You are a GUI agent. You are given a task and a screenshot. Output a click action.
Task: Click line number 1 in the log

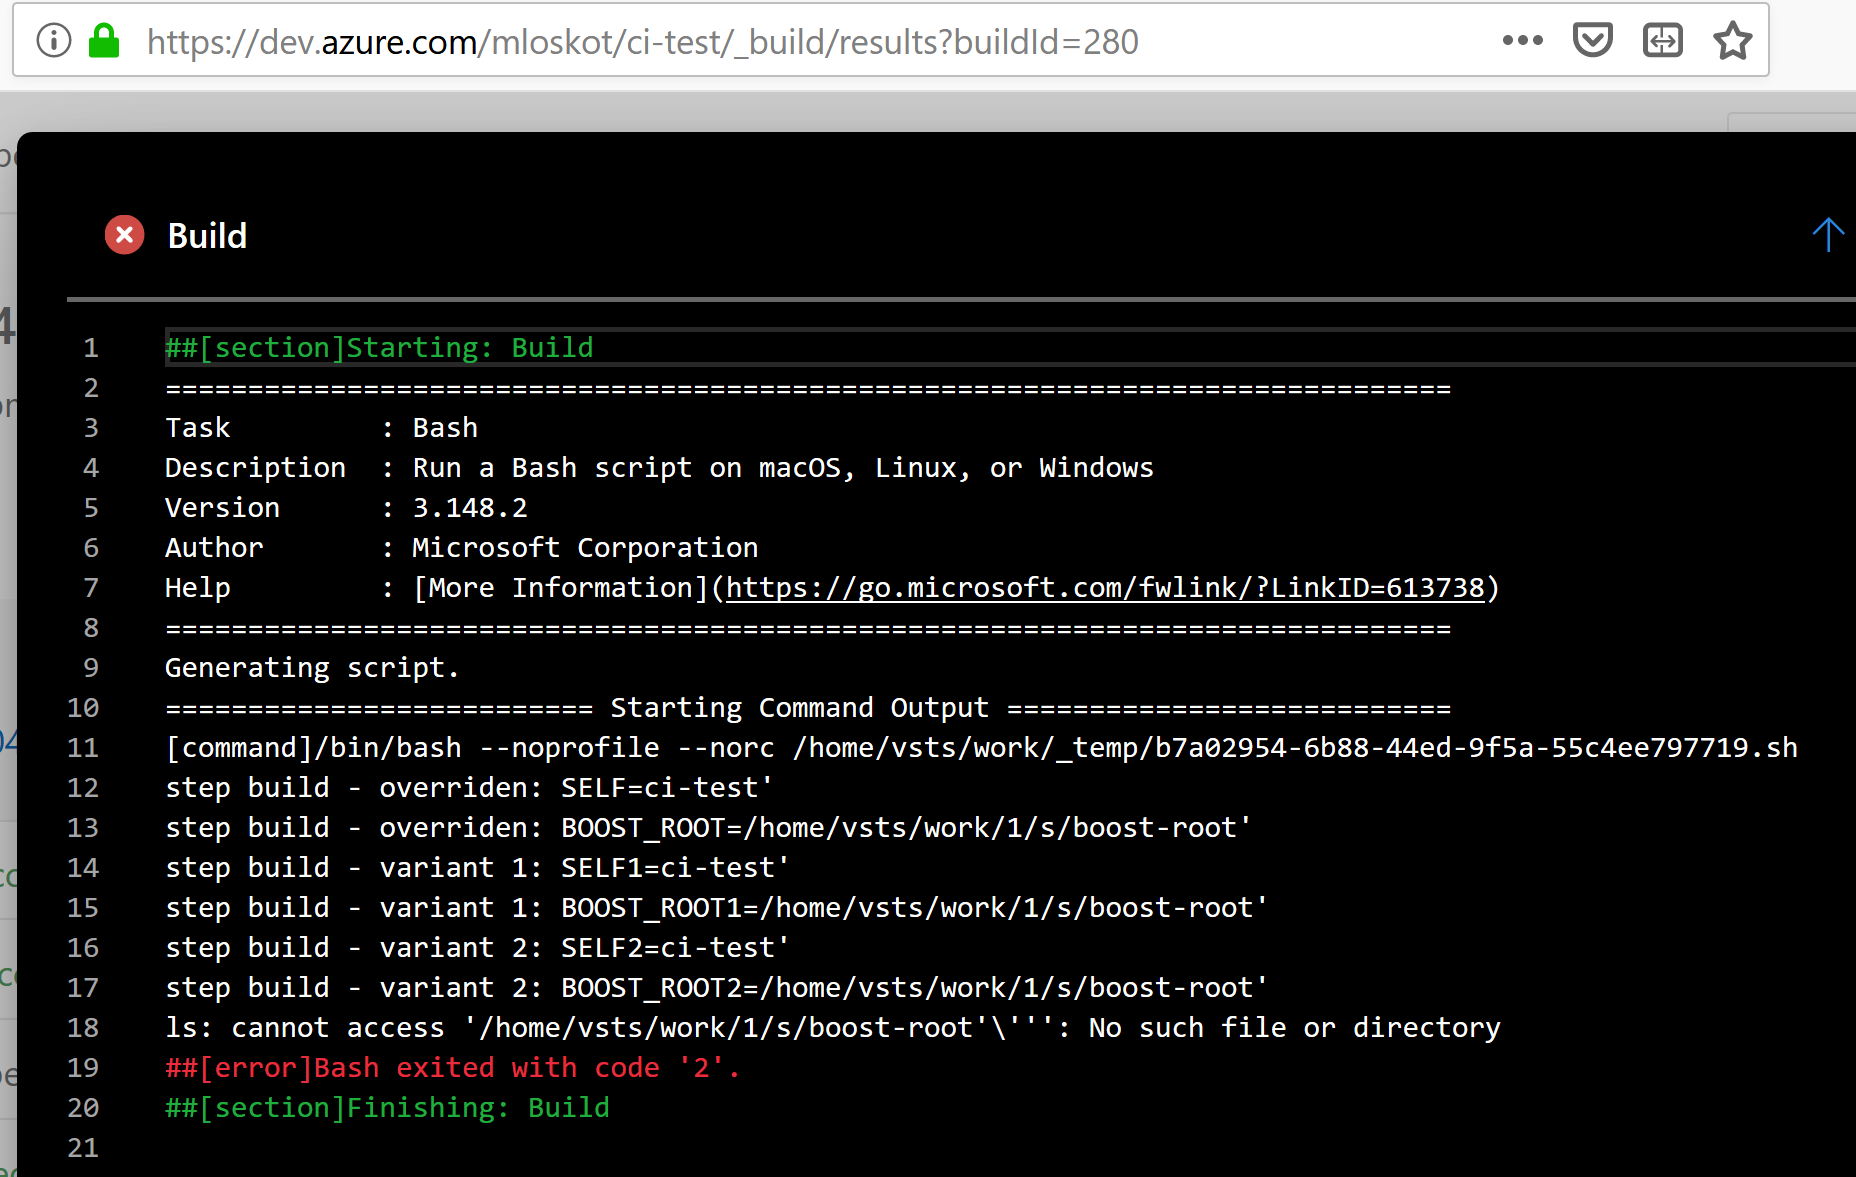tap(91, 347)
